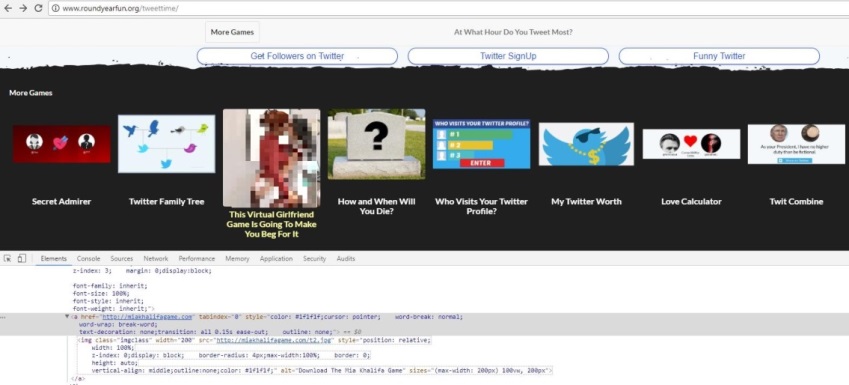Image resolution: width=849 pixels, height=385 pixels.
Task: Click the Funny Twitter button
Action: 719,56
